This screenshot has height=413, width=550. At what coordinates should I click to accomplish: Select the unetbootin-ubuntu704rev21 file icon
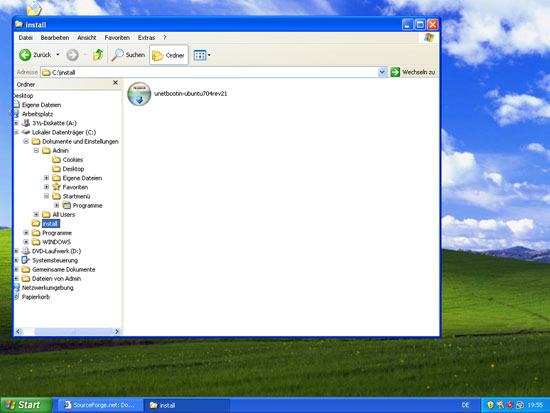pos(139,94)
